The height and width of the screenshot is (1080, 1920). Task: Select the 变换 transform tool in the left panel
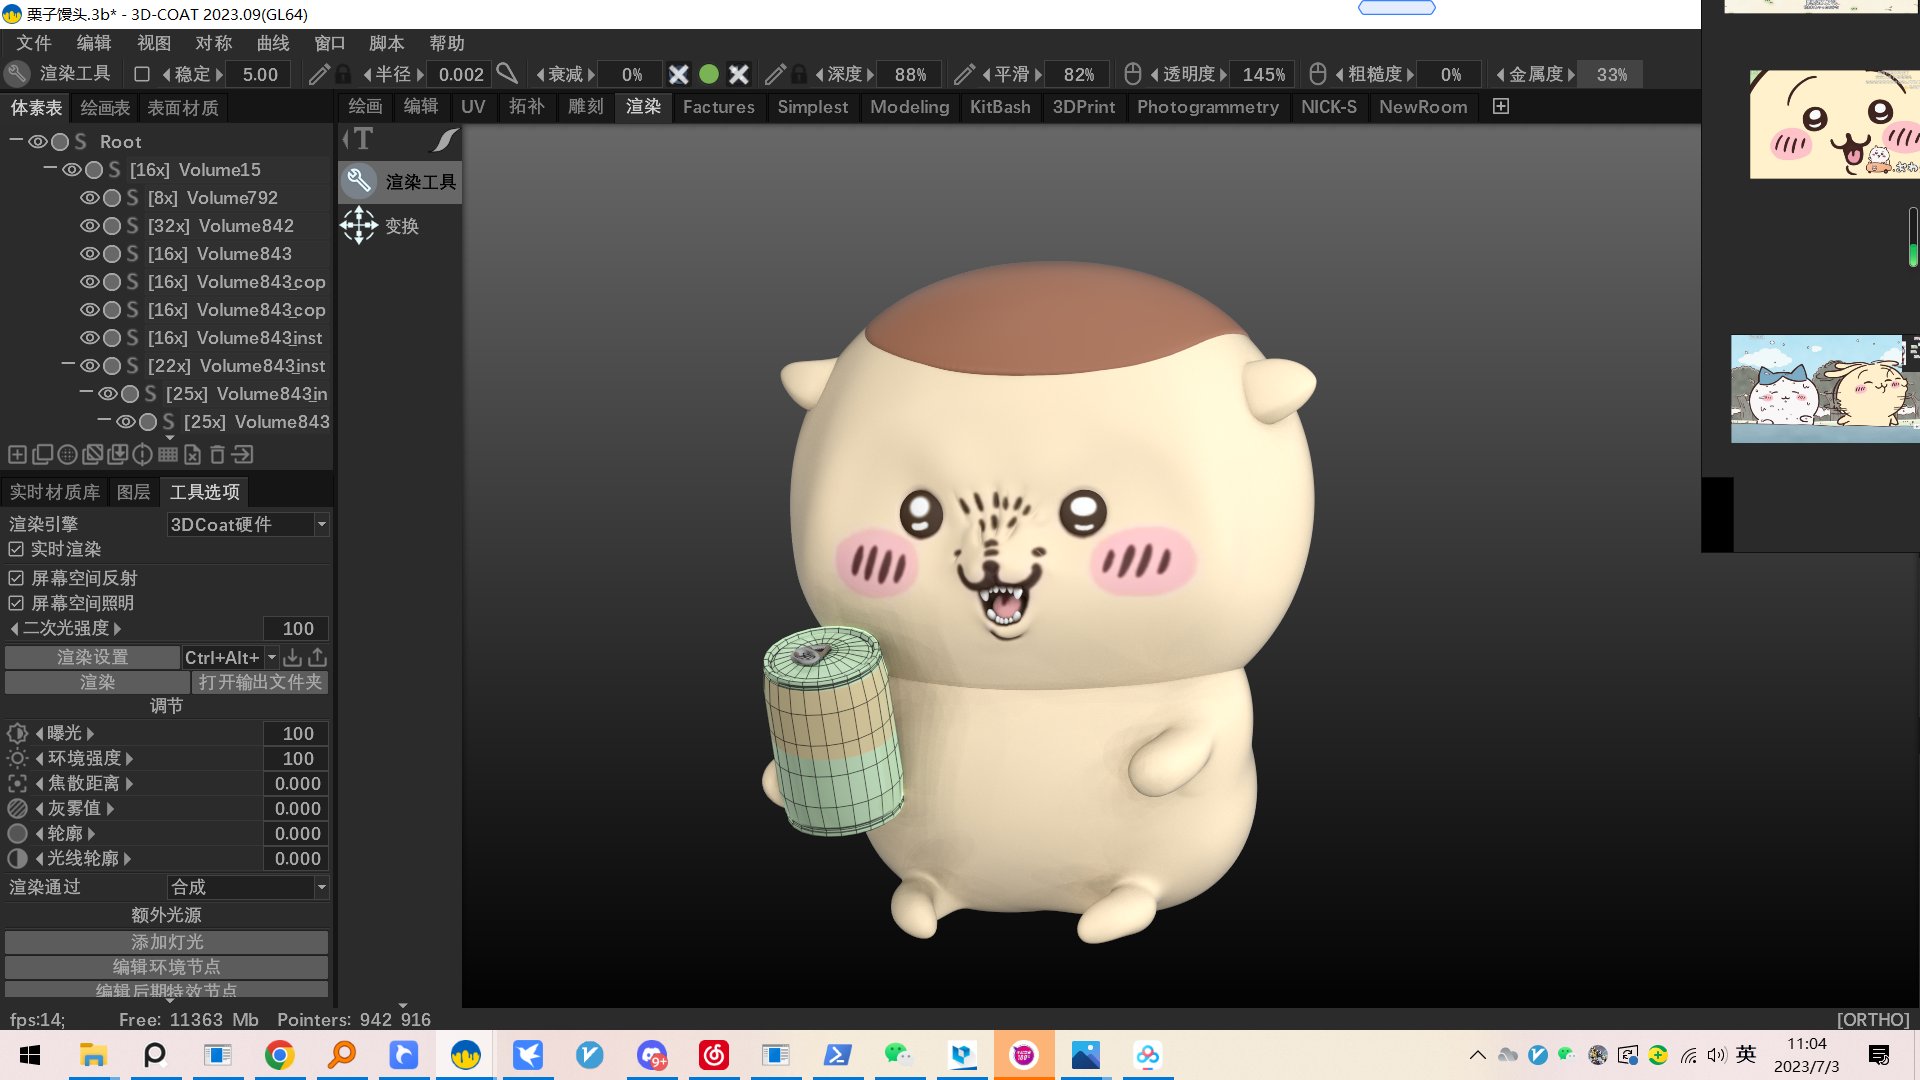(x=399, y=226)
